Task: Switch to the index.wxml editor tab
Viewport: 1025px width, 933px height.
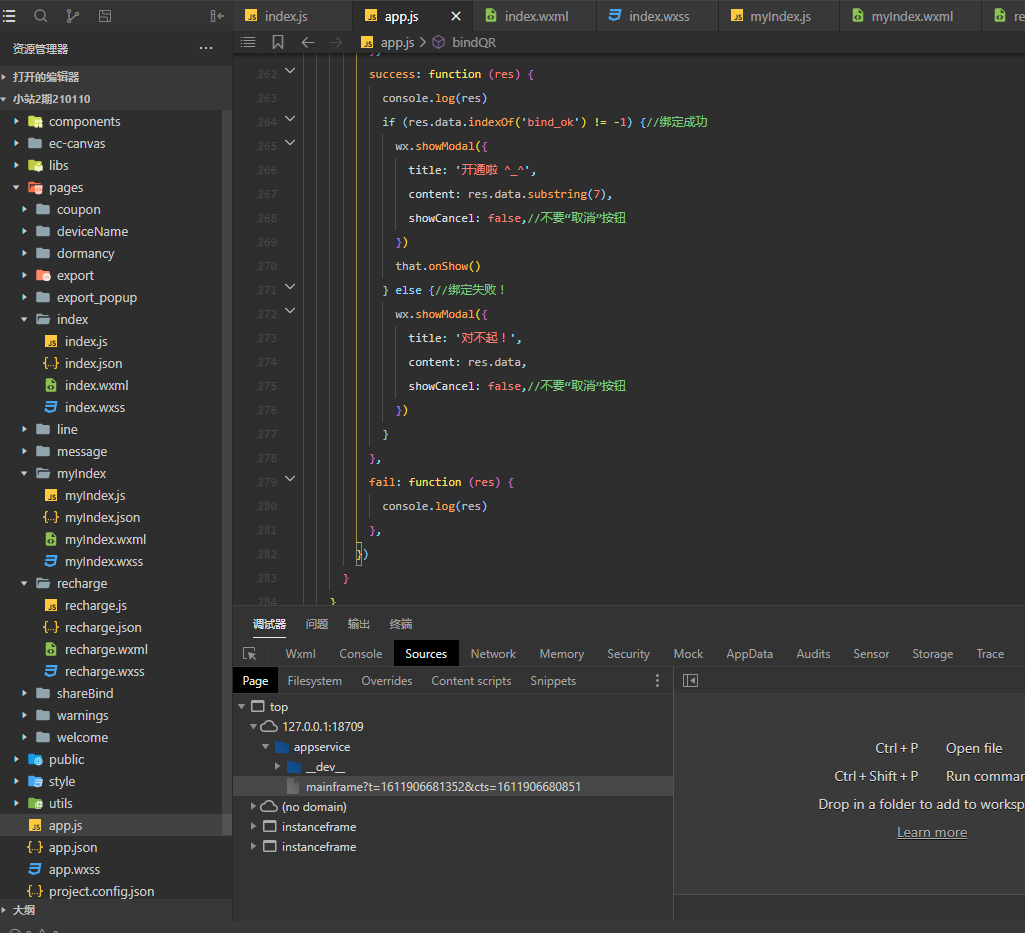Action: (535, 16)
